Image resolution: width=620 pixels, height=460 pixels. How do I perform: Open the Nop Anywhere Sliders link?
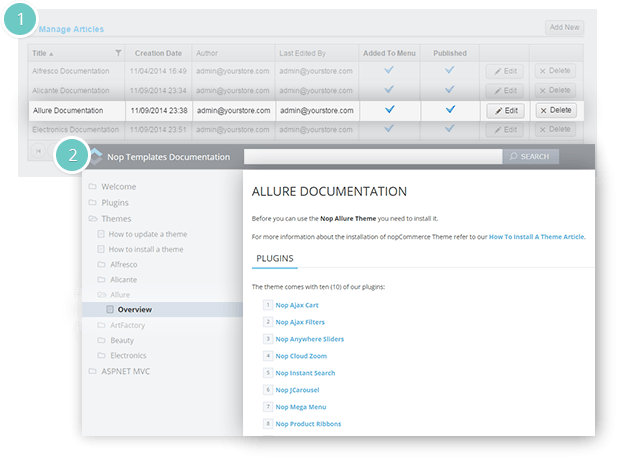[310, 339]
